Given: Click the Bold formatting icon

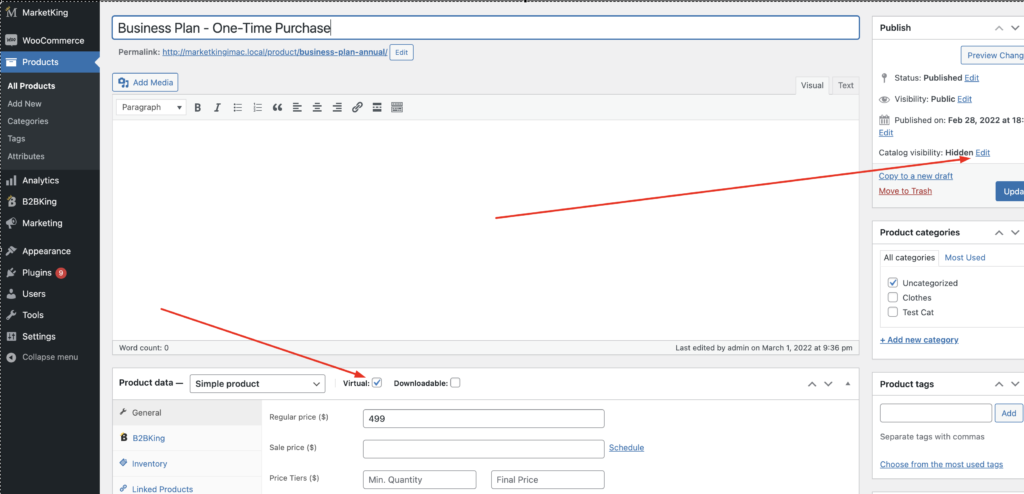Looking at the screenshot, I should (198, 108).
